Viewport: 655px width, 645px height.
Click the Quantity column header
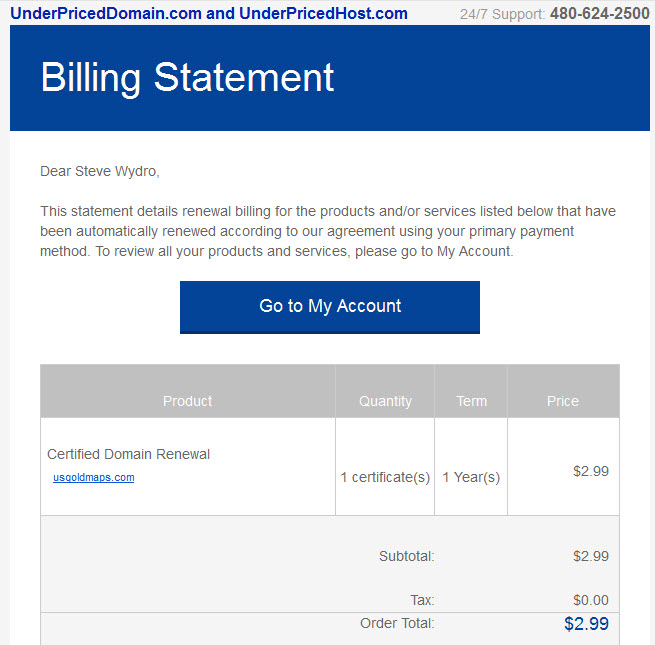tap(385, 401)
